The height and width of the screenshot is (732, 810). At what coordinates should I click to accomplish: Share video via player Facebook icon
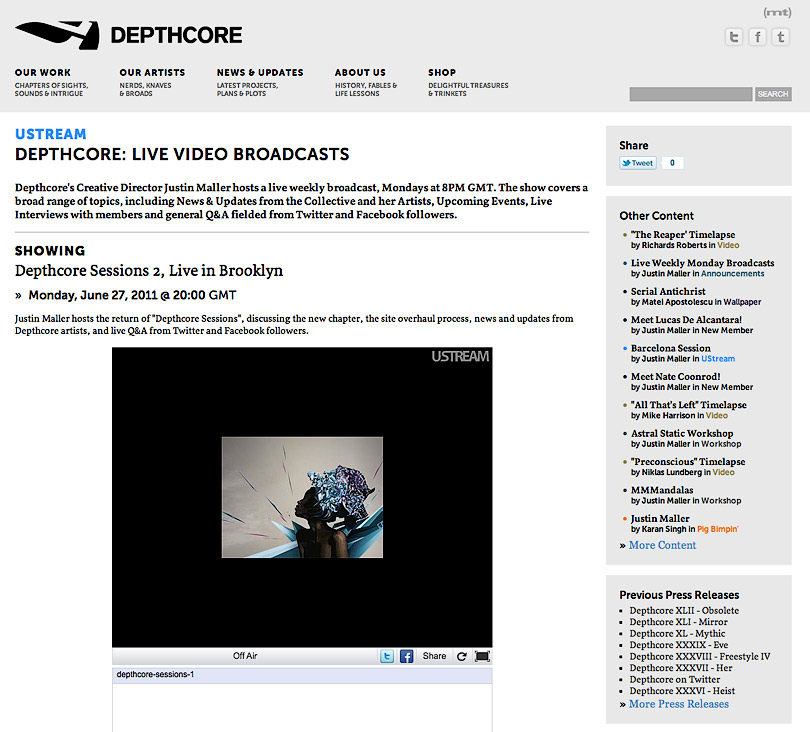[407, 656]
